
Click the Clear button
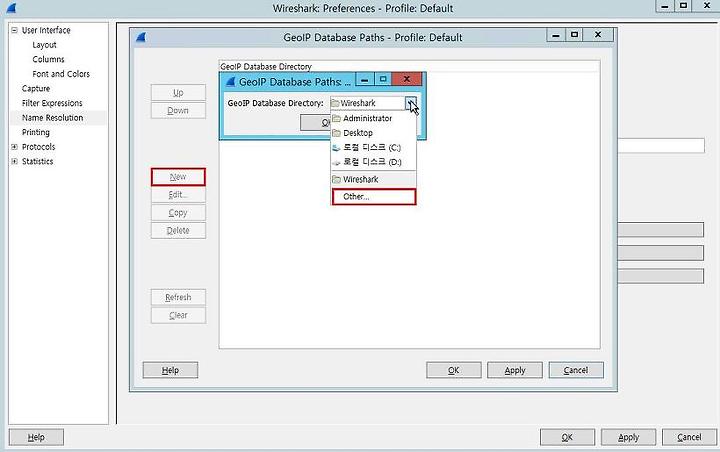(178, 316)
